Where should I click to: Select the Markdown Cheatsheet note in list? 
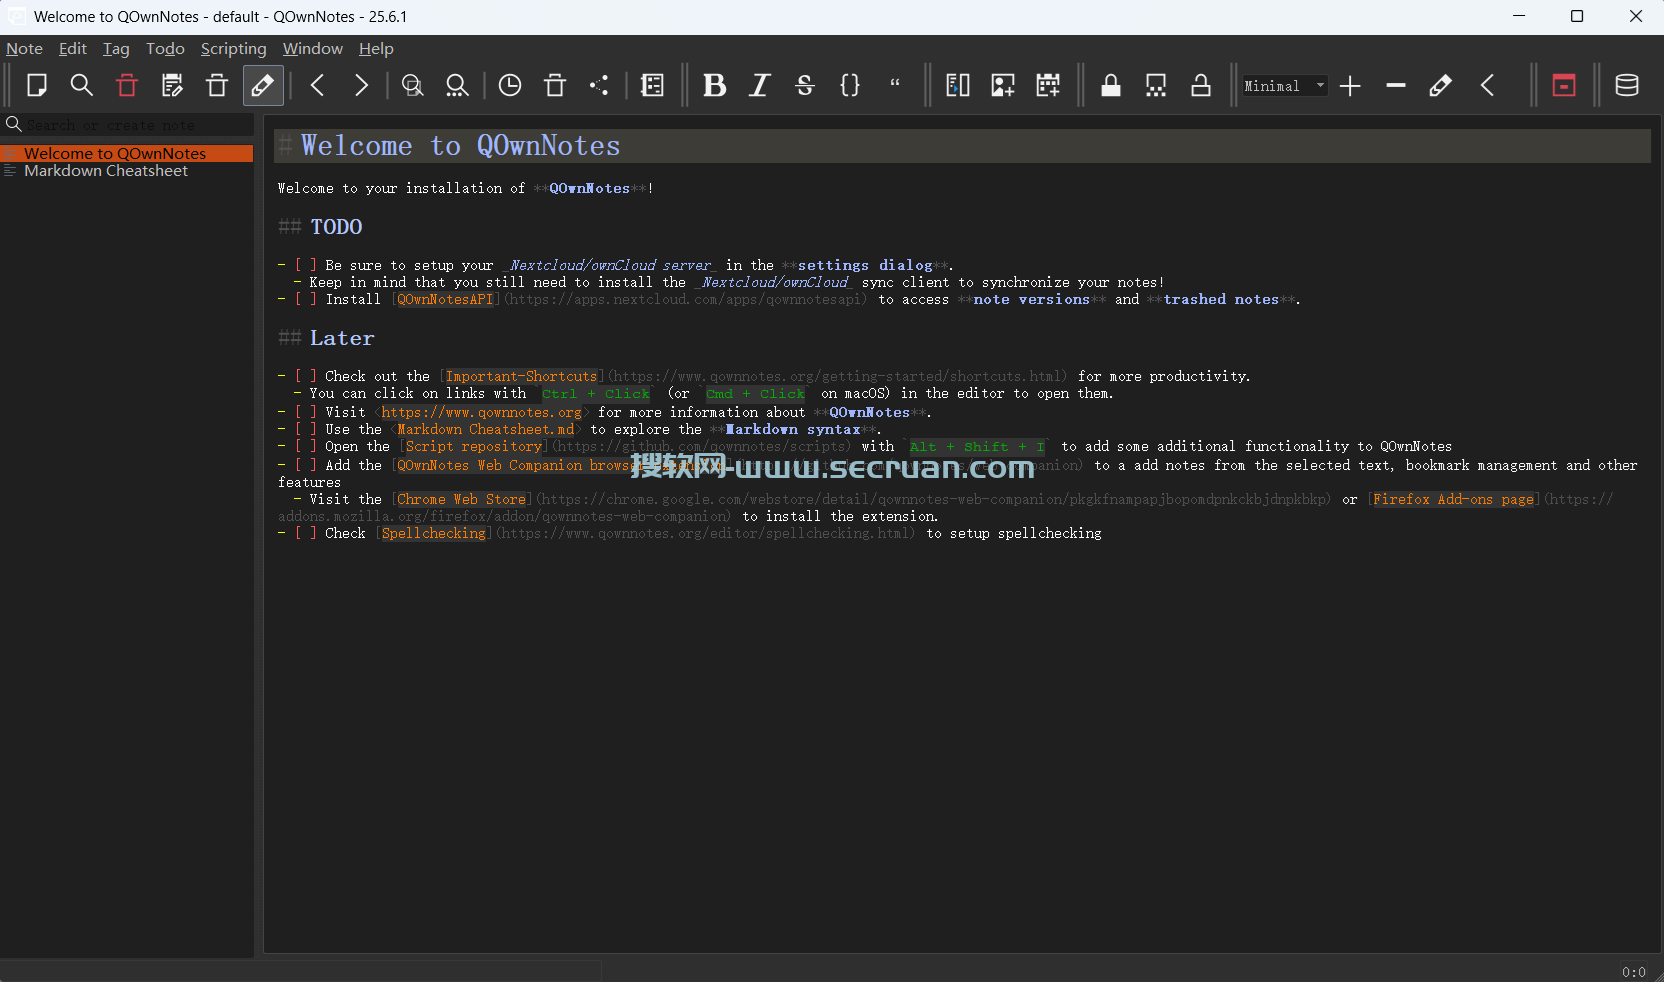click(127, 171)
